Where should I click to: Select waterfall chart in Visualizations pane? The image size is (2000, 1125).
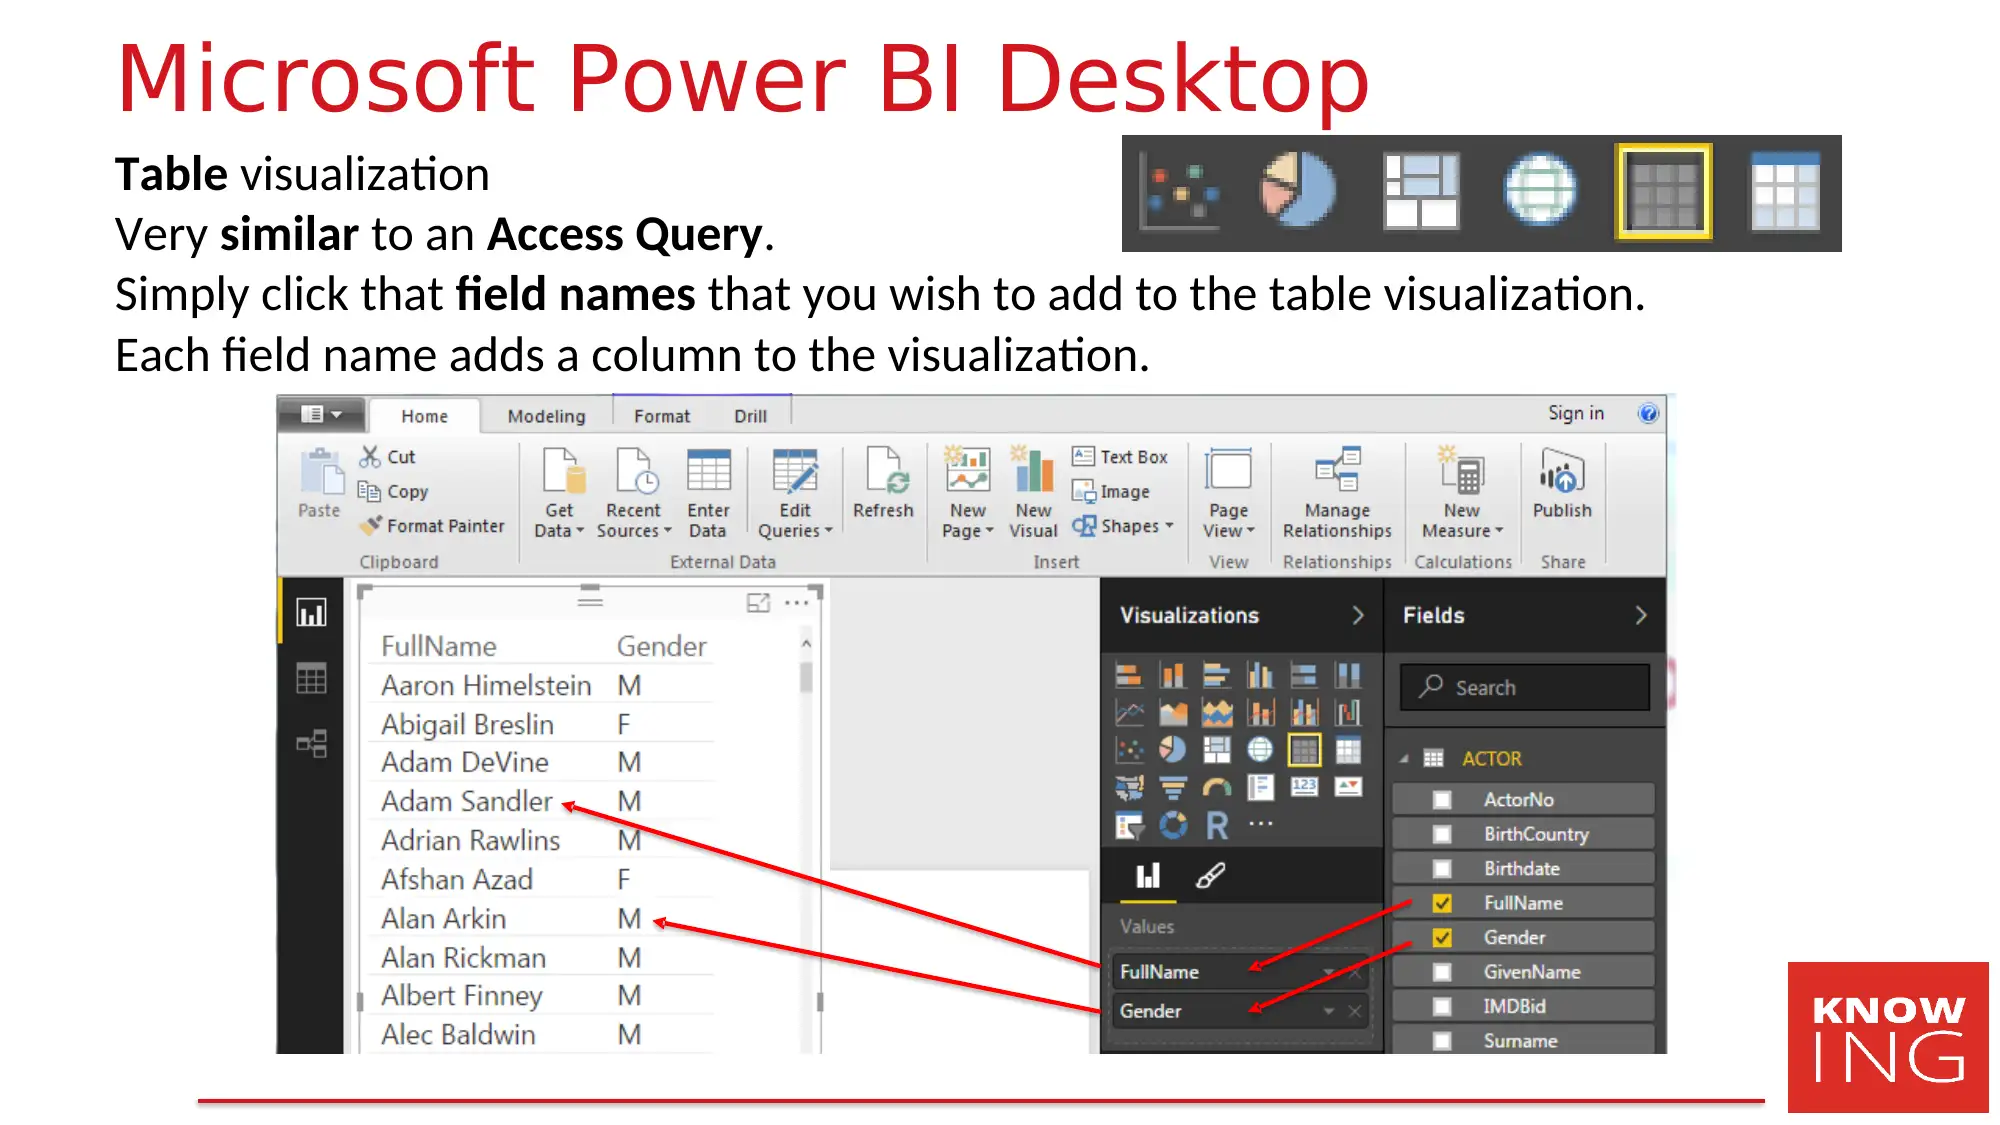1348,713
